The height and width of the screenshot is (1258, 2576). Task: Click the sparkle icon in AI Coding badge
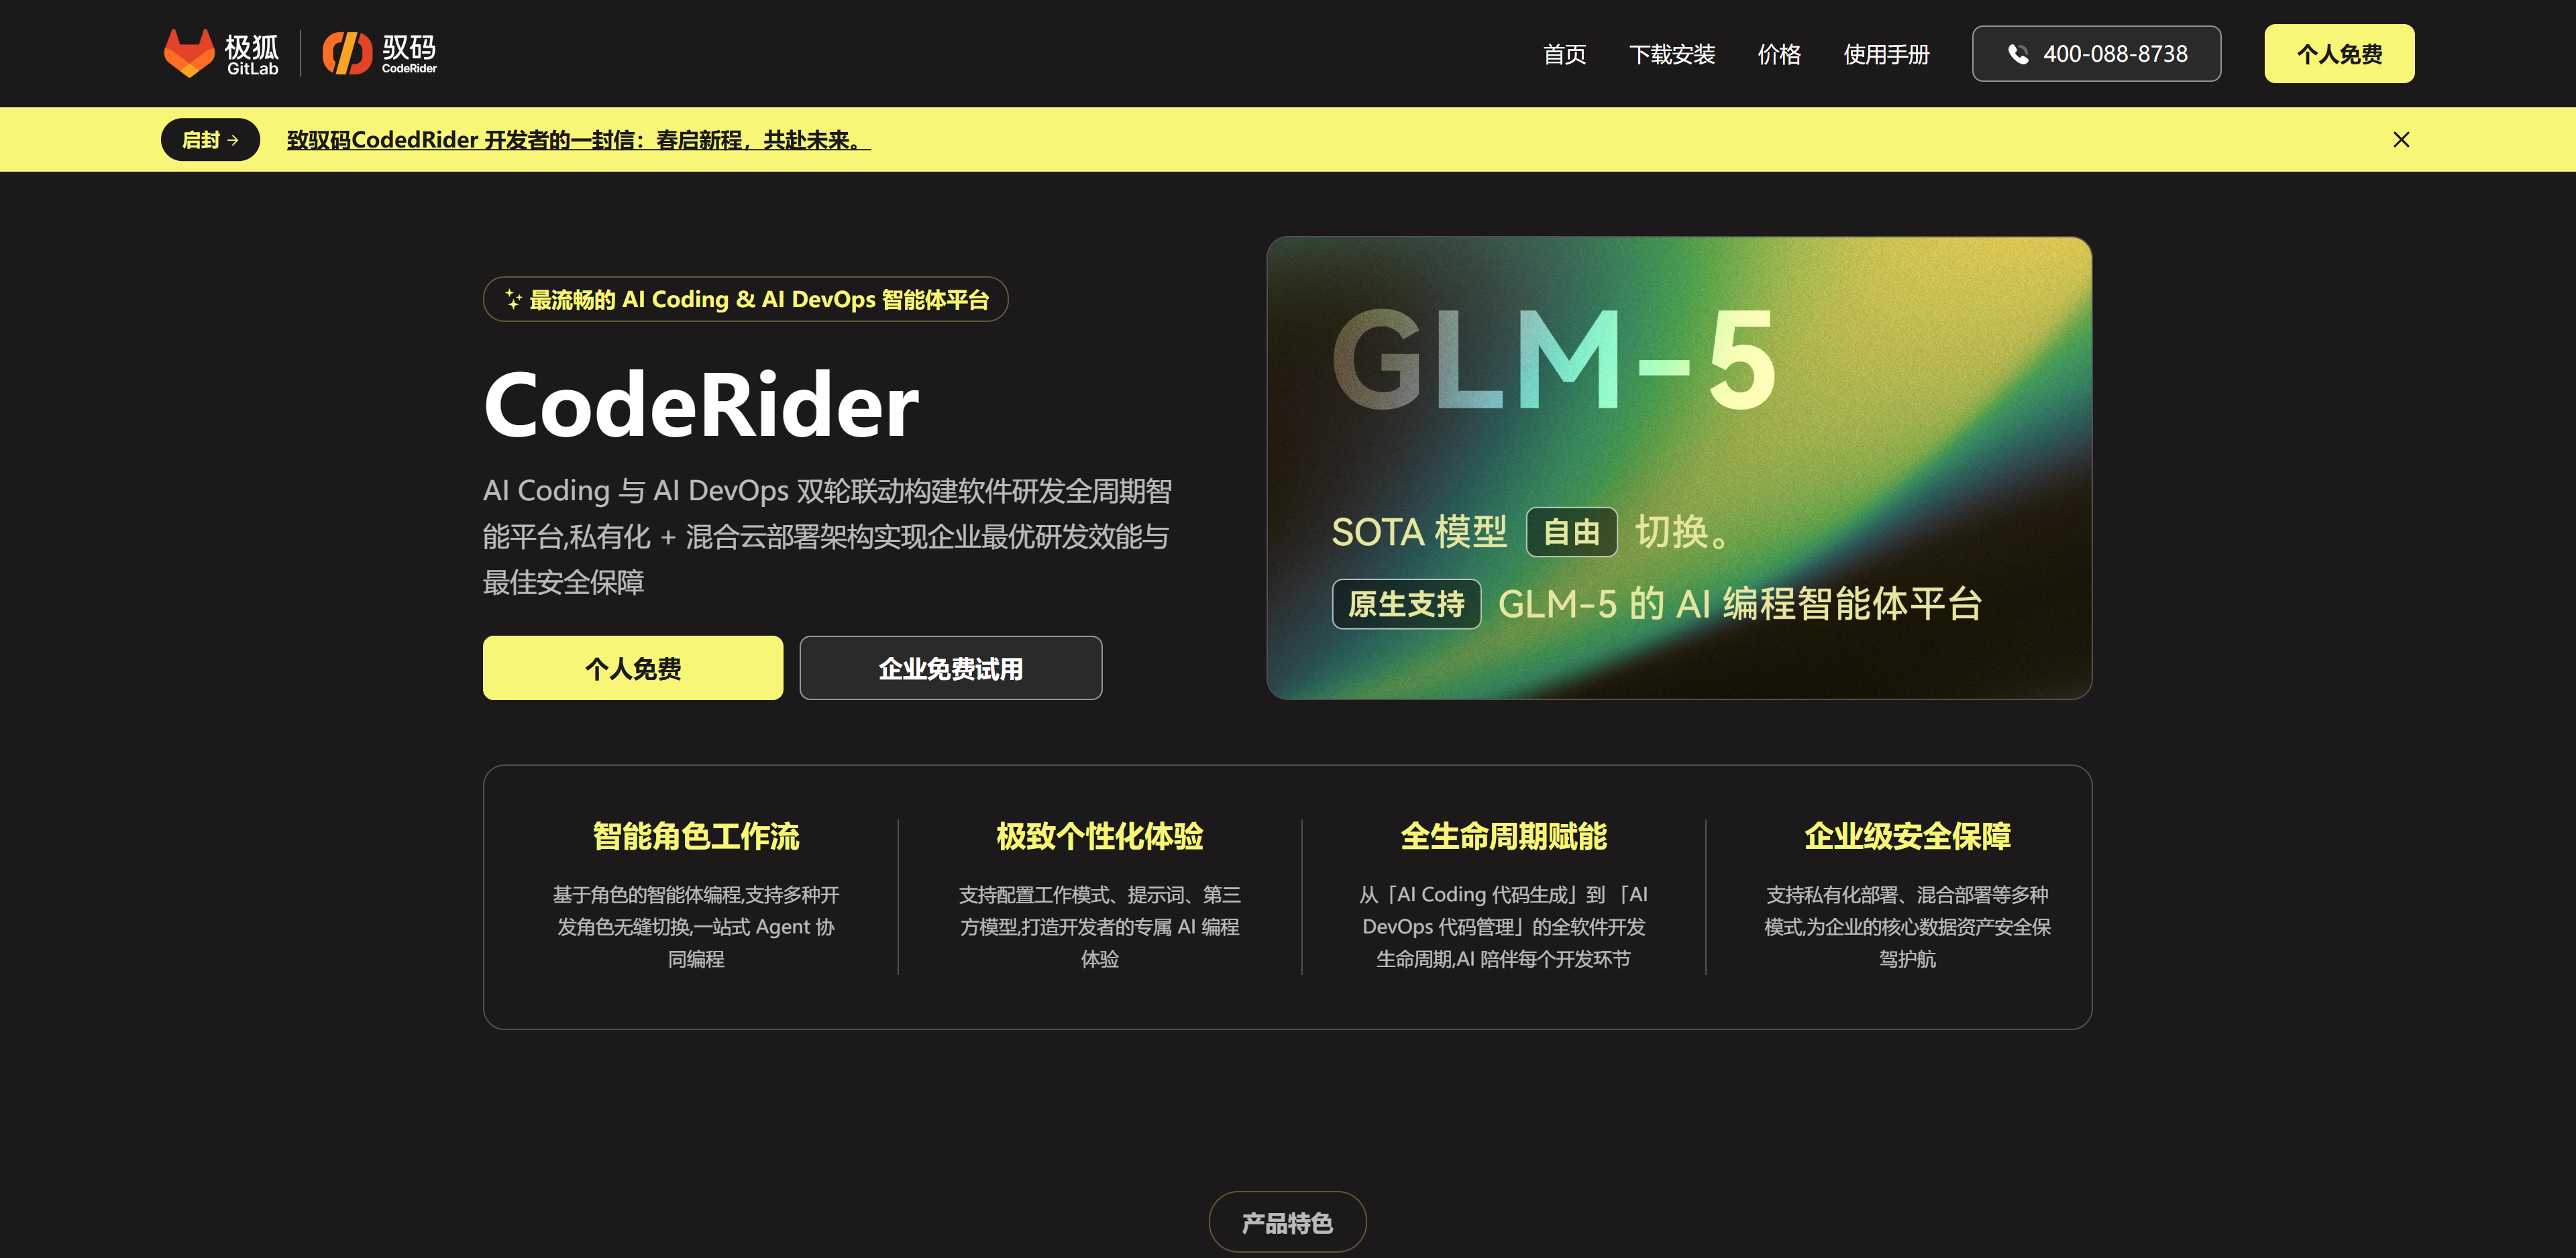click(513, 299)
